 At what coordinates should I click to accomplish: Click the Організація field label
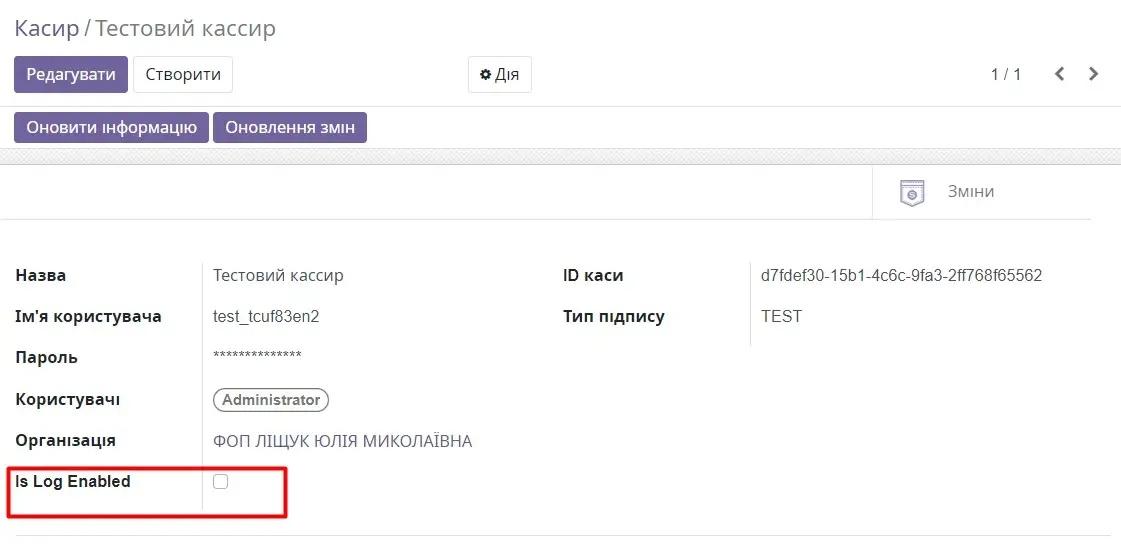(x=66, y=441)
